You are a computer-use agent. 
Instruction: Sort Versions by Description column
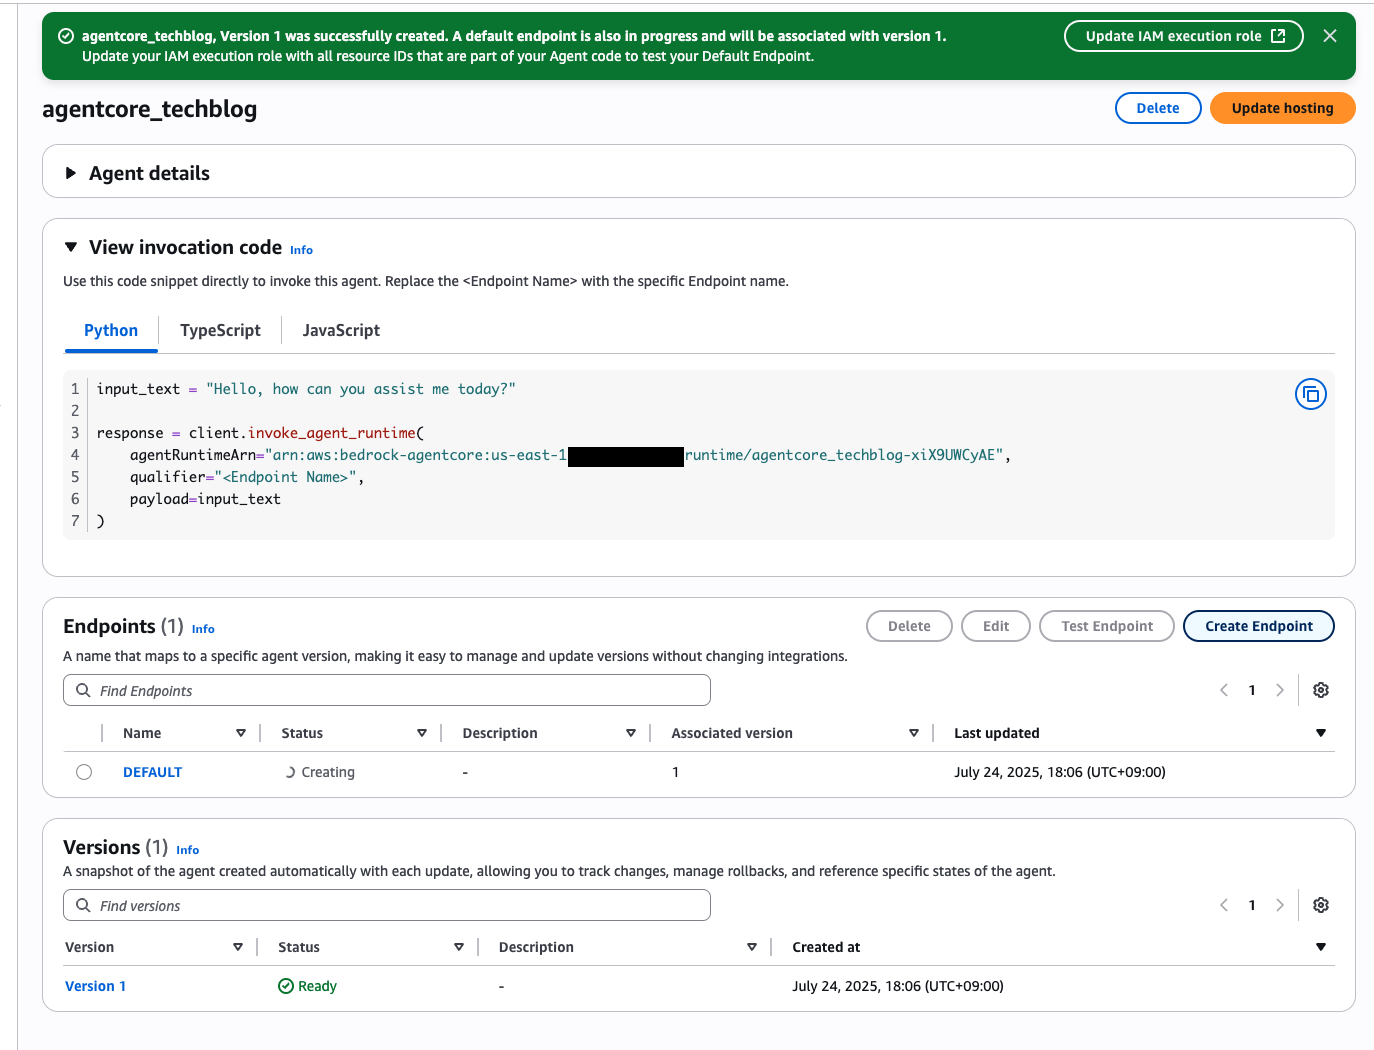[752, 947]
